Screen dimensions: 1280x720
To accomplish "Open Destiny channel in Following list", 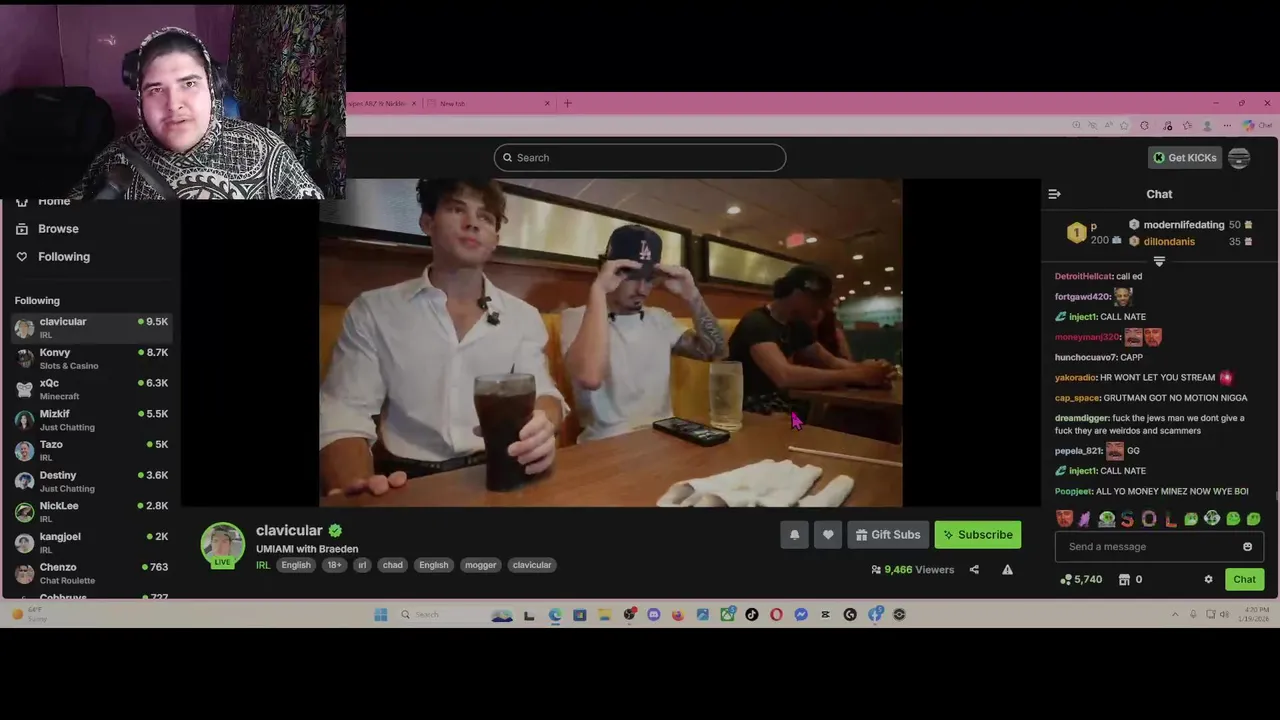I will click(91, 481).
